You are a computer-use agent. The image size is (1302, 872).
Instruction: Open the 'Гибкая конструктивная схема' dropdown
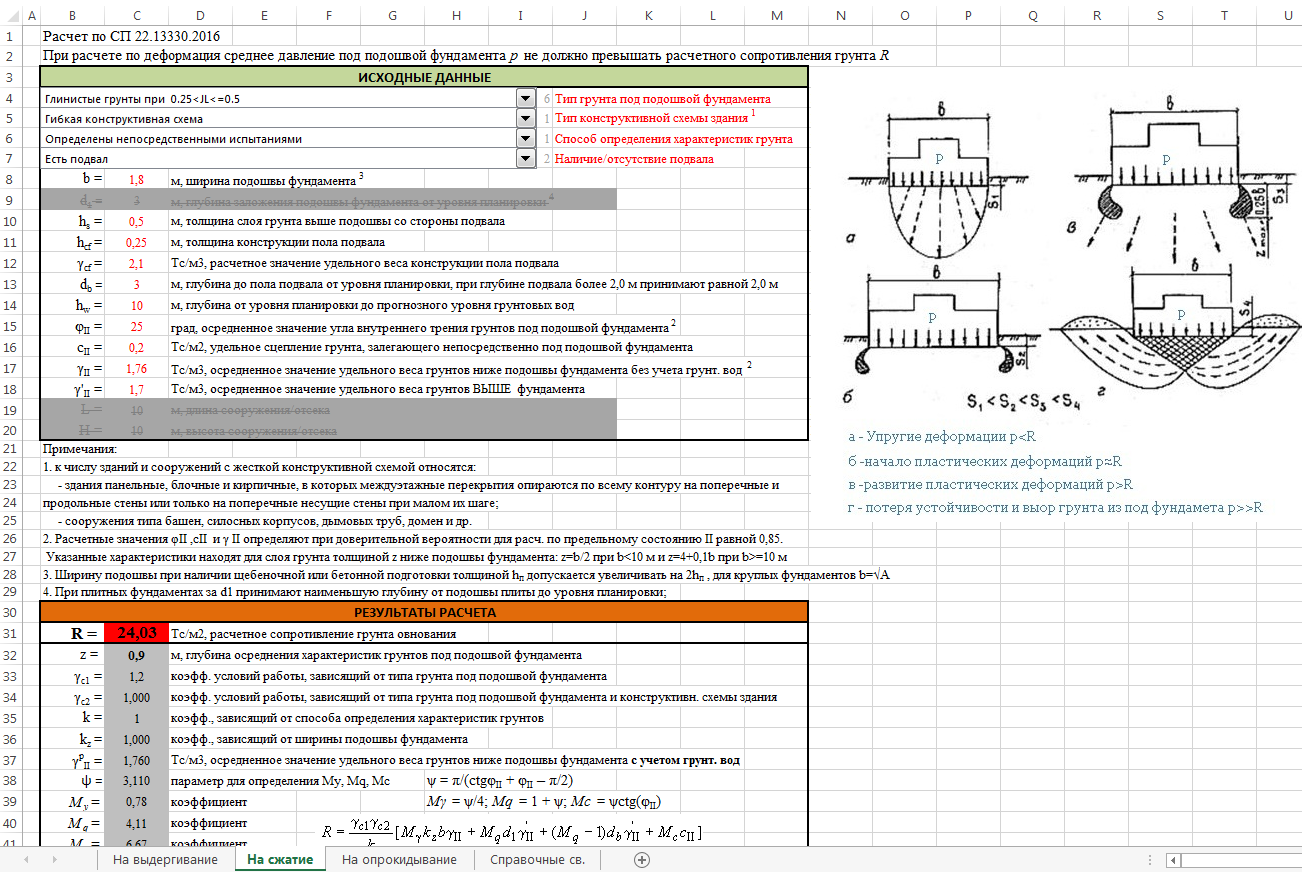[526, 119]
